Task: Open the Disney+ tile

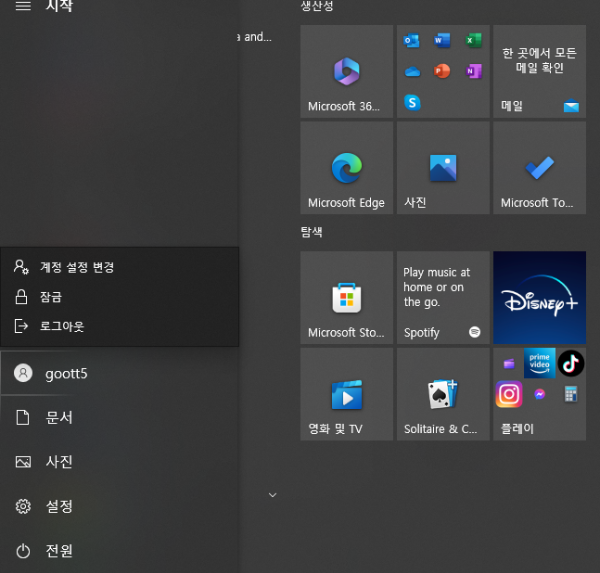Action: click(539, 297)
